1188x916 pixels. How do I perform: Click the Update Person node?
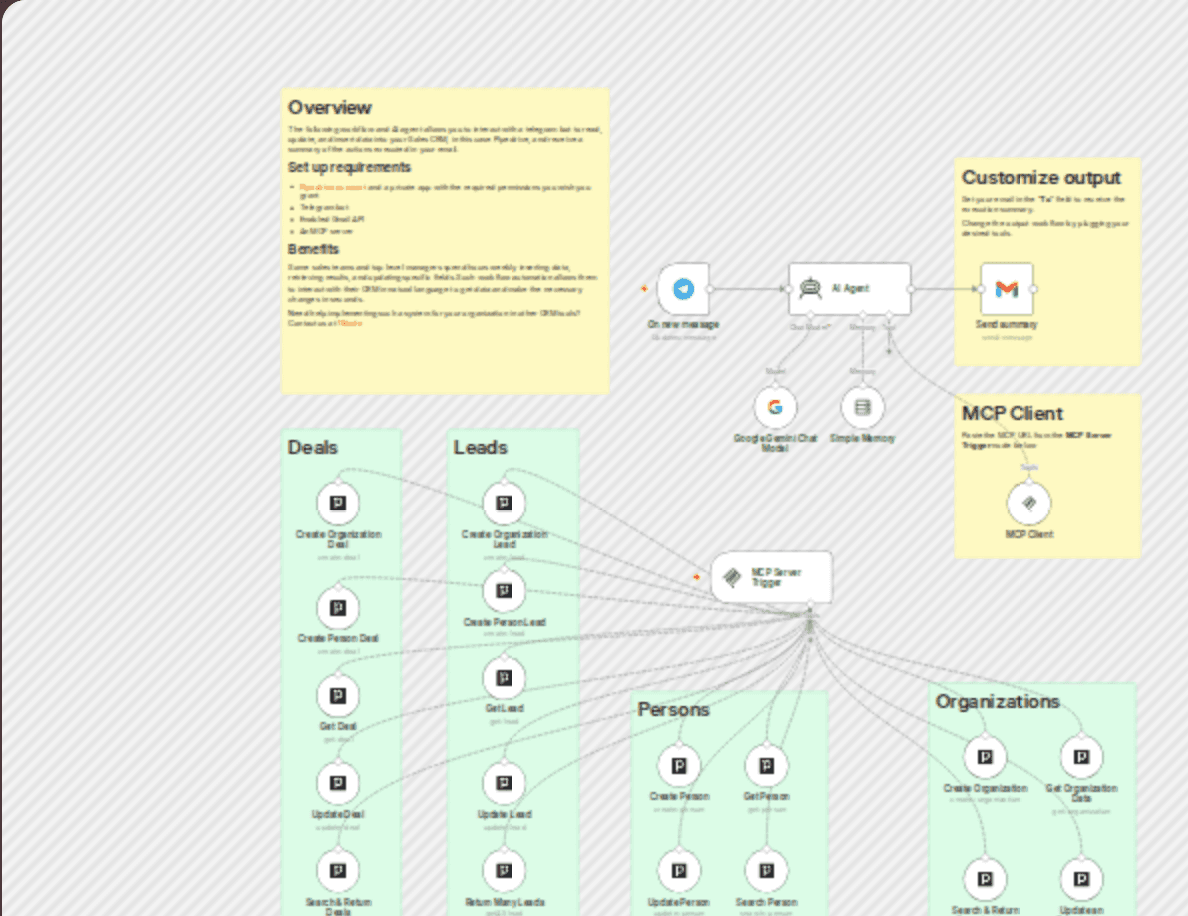click(679, 871)
